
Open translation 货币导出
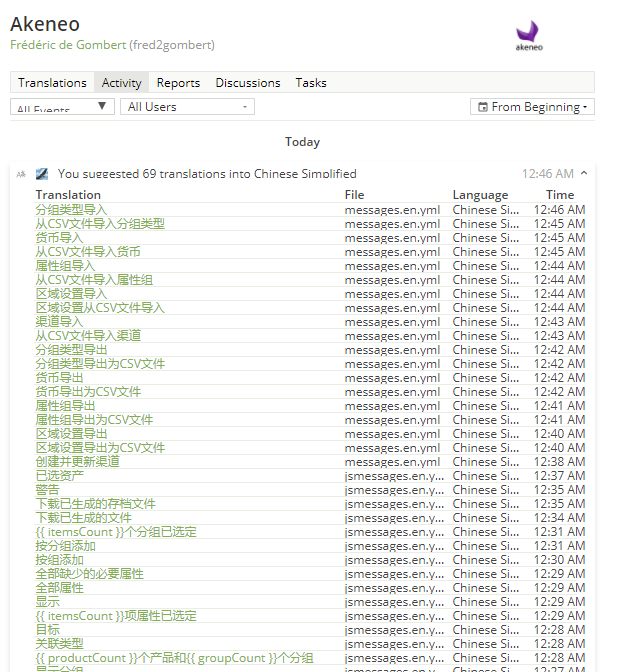coord(59,378)
